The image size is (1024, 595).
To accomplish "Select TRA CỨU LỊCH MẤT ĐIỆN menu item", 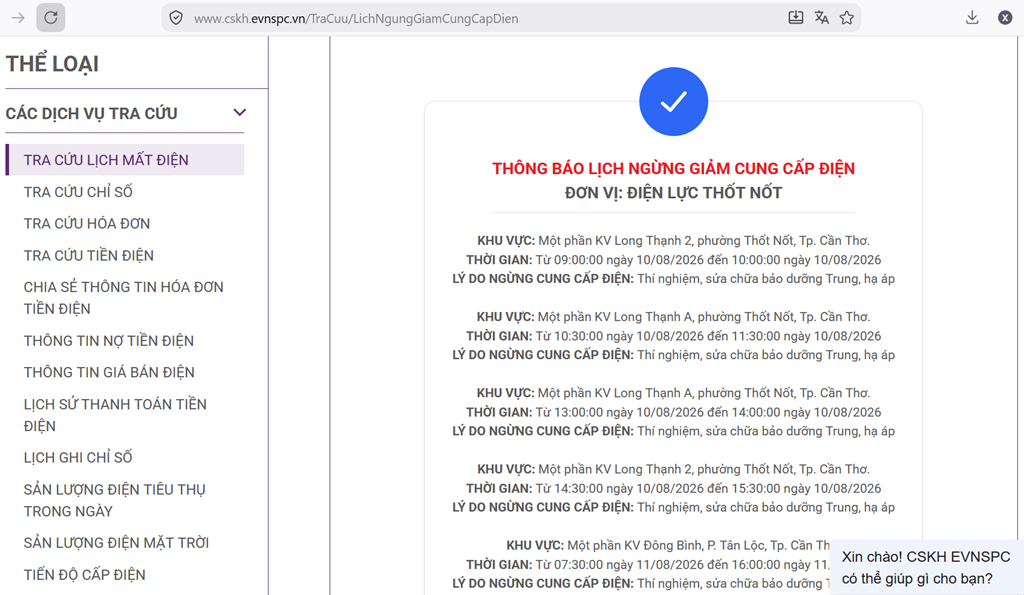I will click(x=125, y=160).
